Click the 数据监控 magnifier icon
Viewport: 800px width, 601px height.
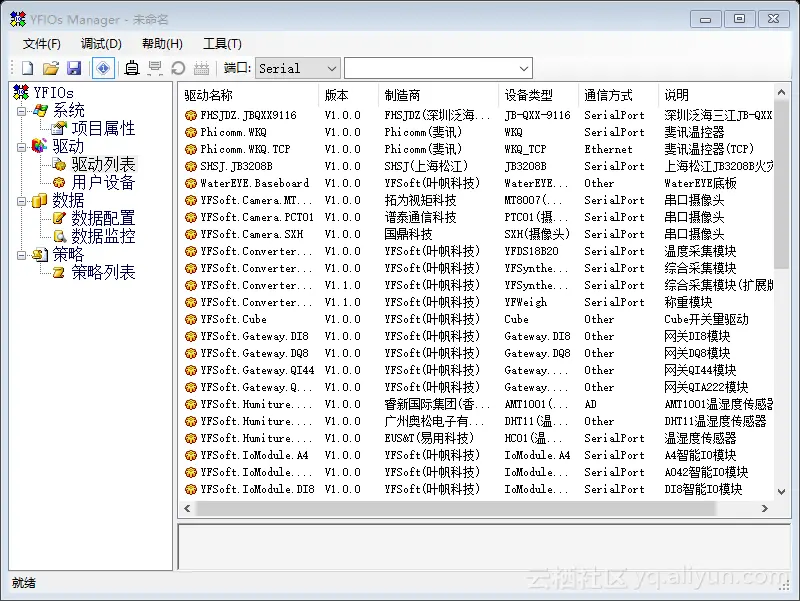(x=61, y=236)
